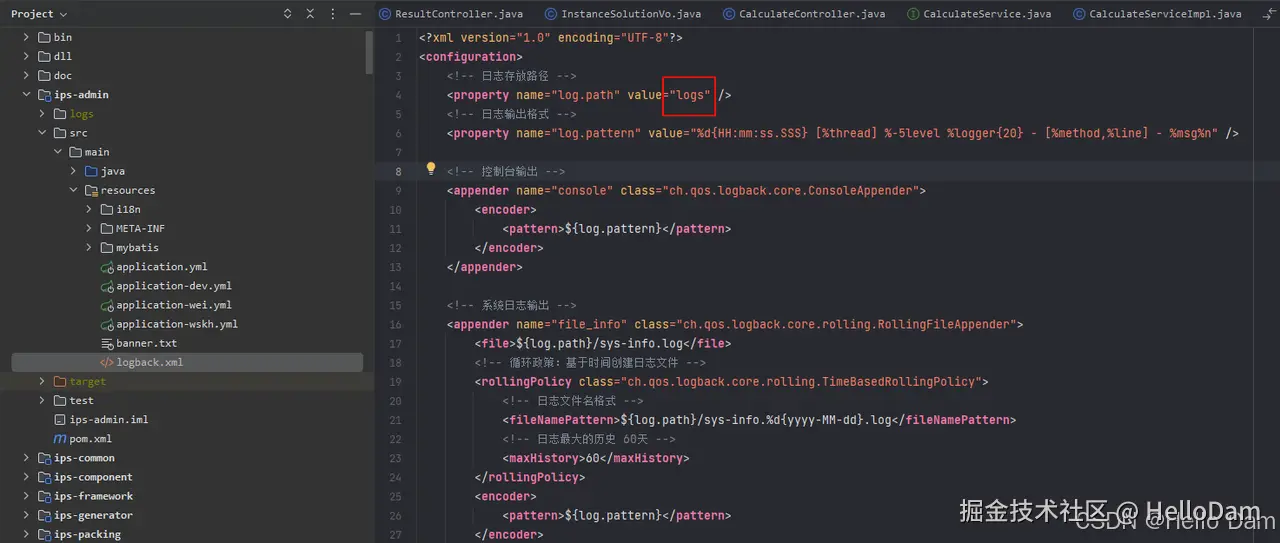
Task: Expand the ips-common module
Action: pos(27,458)
